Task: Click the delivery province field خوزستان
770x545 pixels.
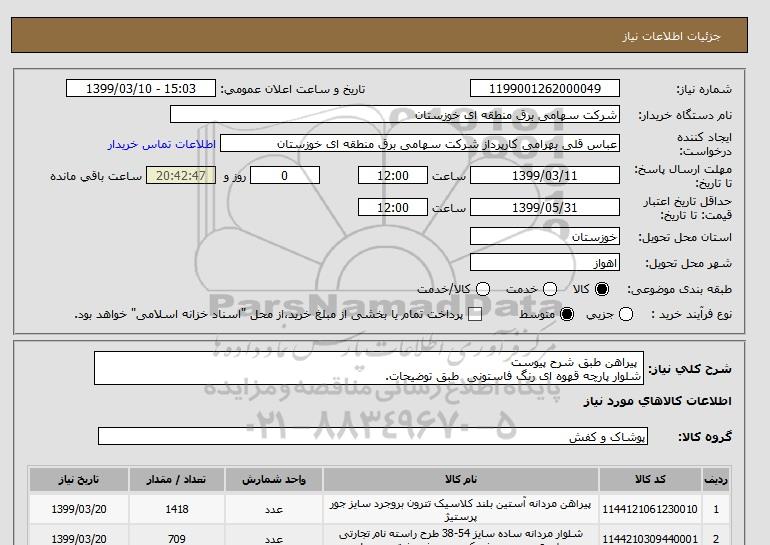Action: coord(545,236)
